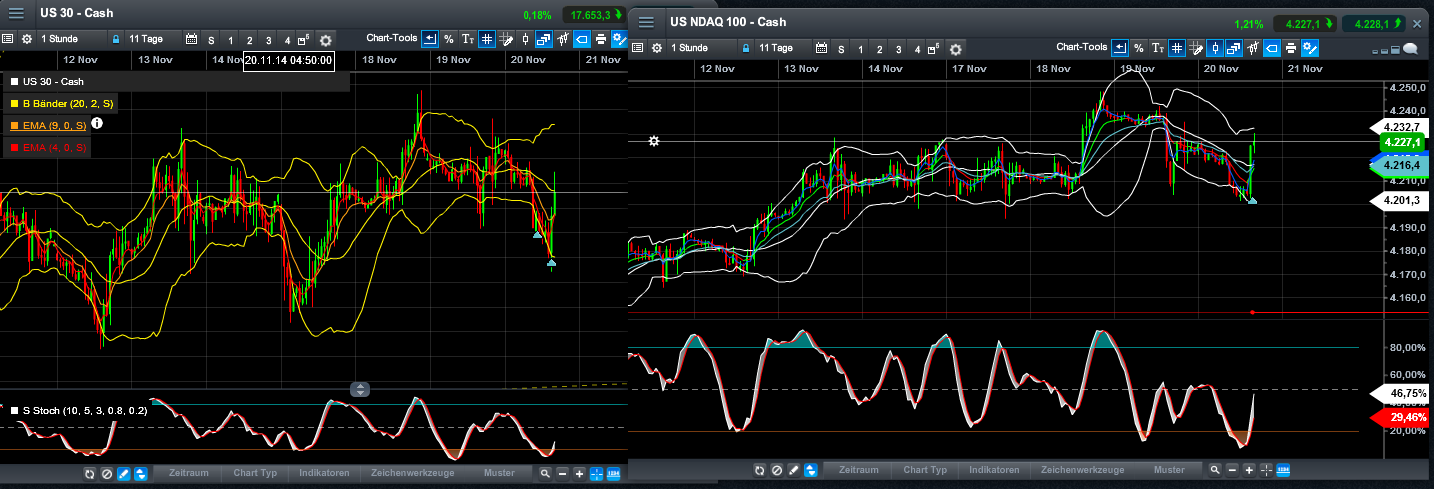The width and height of the screenshot is (1434, 489).
Task: Open '11 Tage' range dropdown in US 30
Action: [x=151, y=39]
